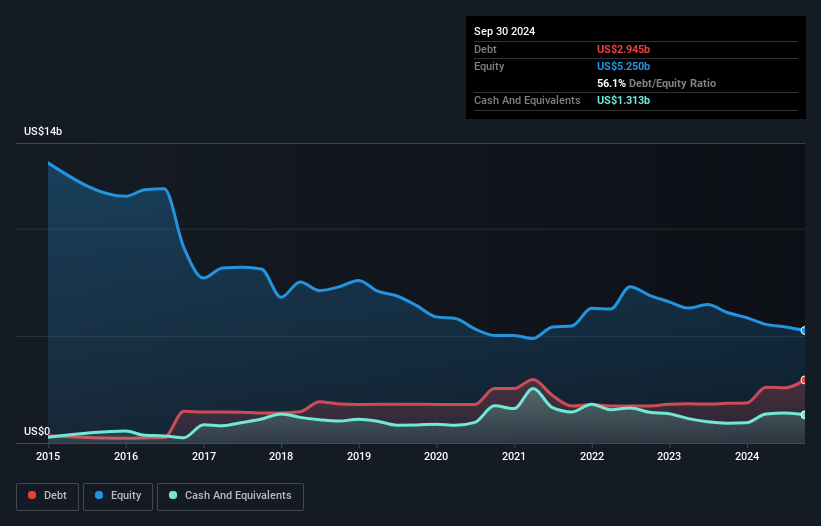This screenshot has width=821, height=526.
Task: Select the teal Cash endpoint marker
Action: click(x=804, y=415)
